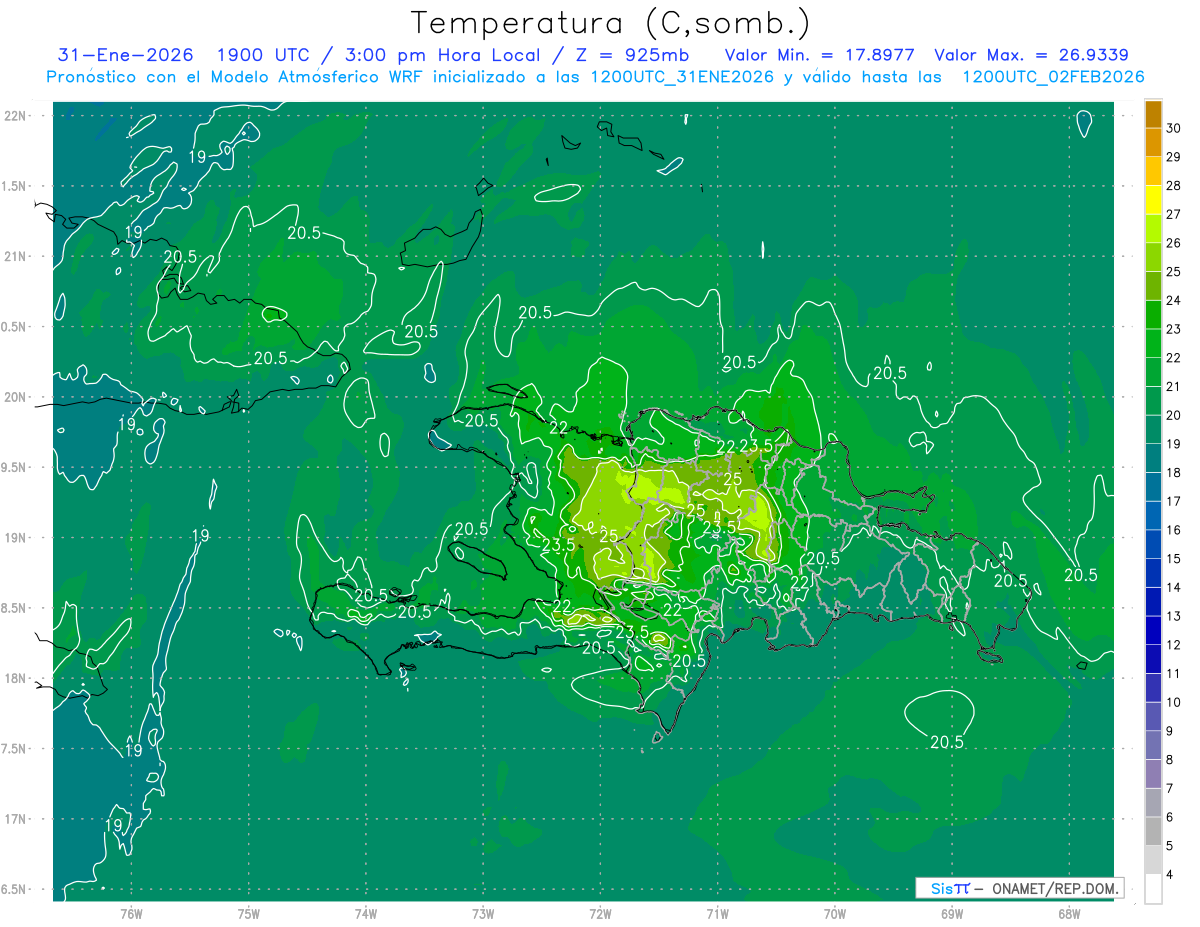Click the SisPI ONAMET/REP.DOM. logo box
1200x927 pixels.
pos(1019,888)
